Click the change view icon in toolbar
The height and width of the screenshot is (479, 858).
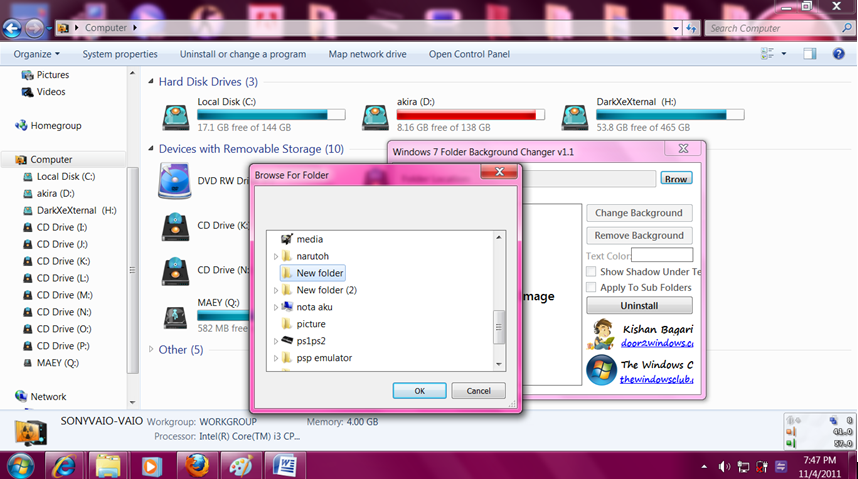click(767, 54)
